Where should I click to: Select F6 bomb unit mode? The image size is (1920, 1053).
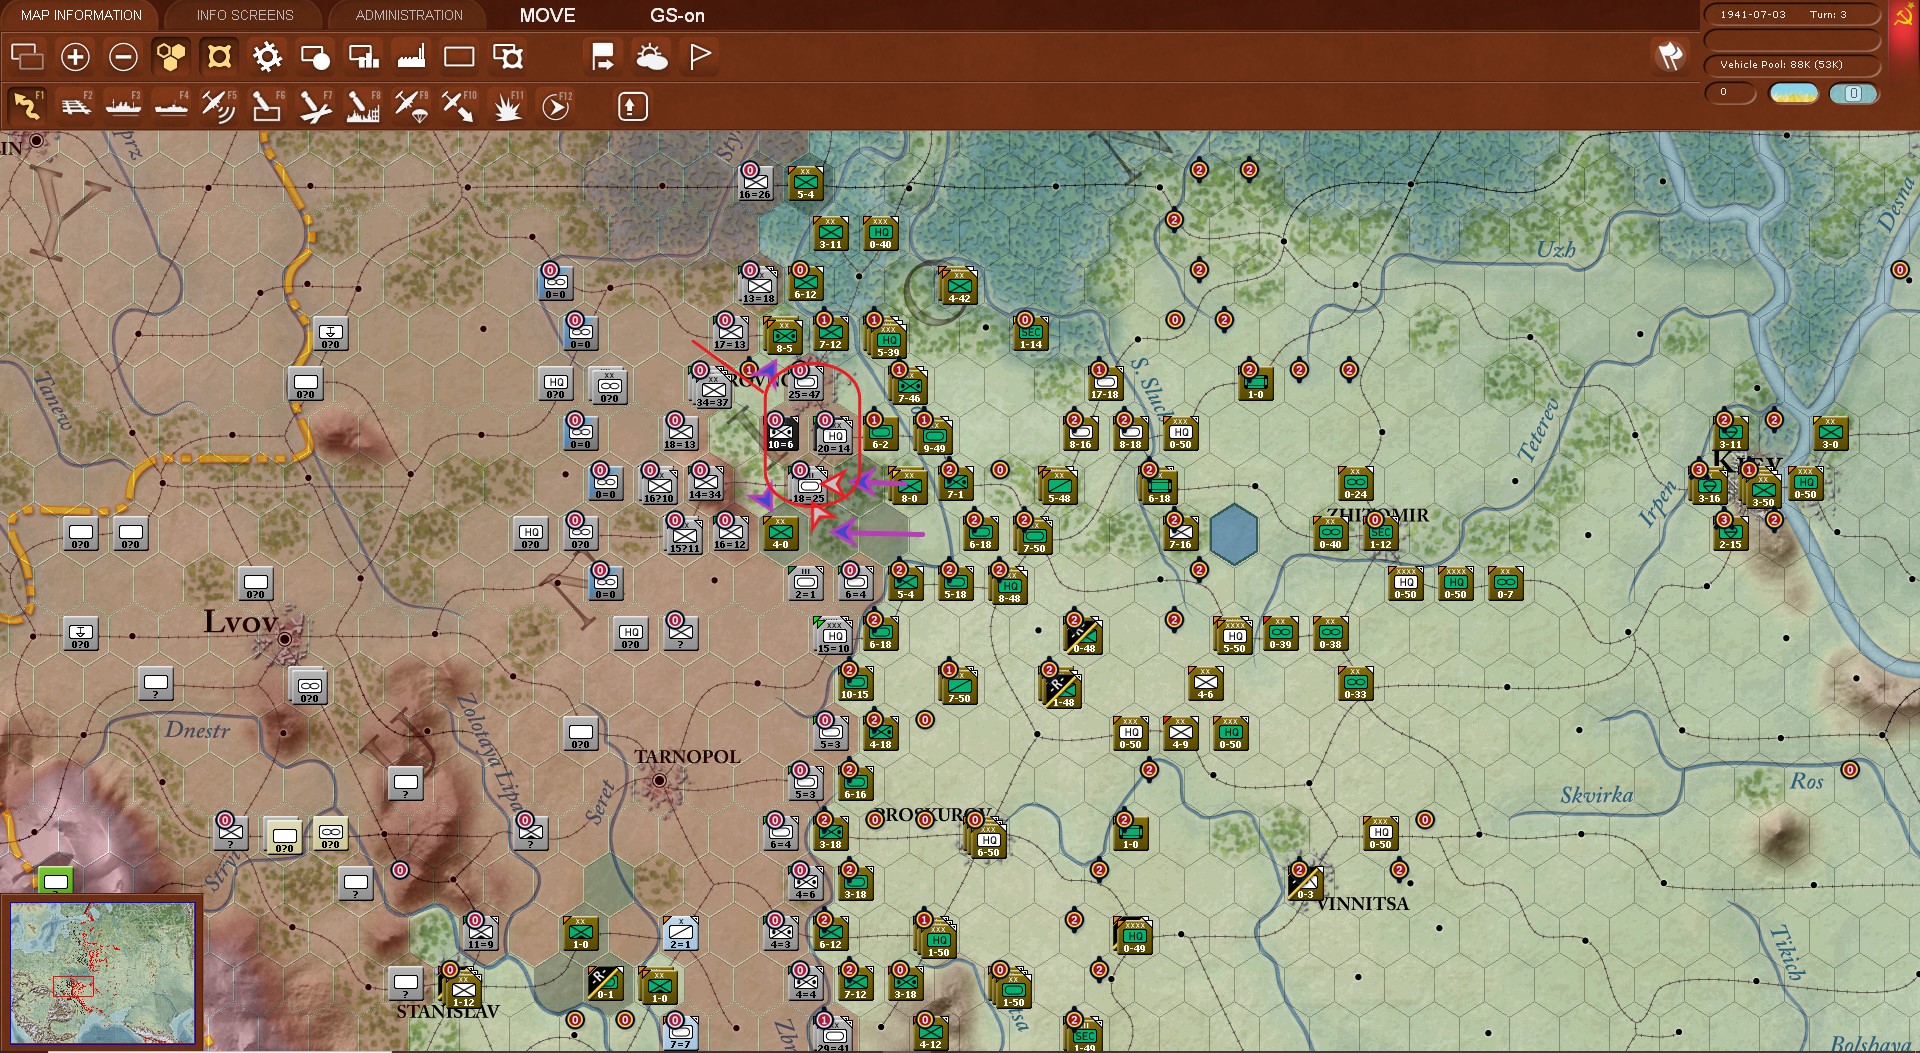coord(266,105)
